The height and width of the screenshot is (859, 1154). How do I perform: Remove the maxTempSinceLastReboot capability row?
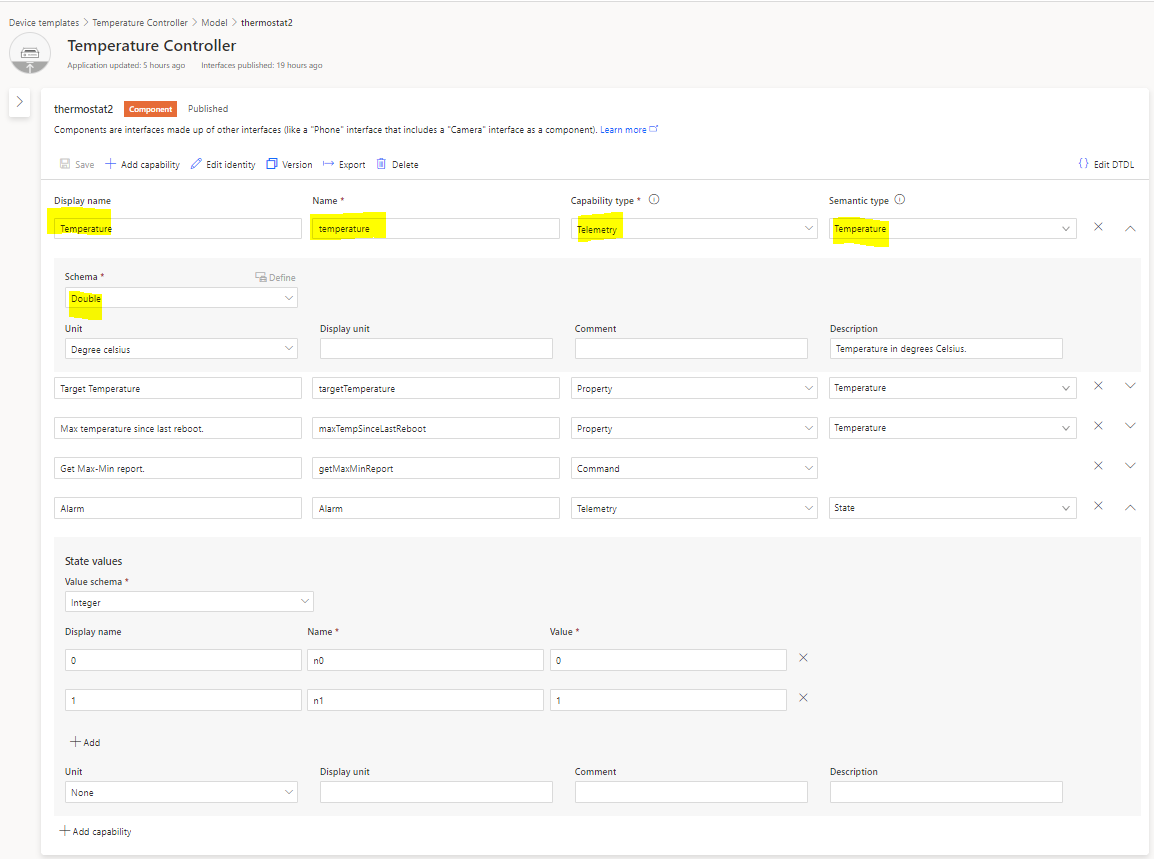pyautogui.click(x=1098, y=425)
